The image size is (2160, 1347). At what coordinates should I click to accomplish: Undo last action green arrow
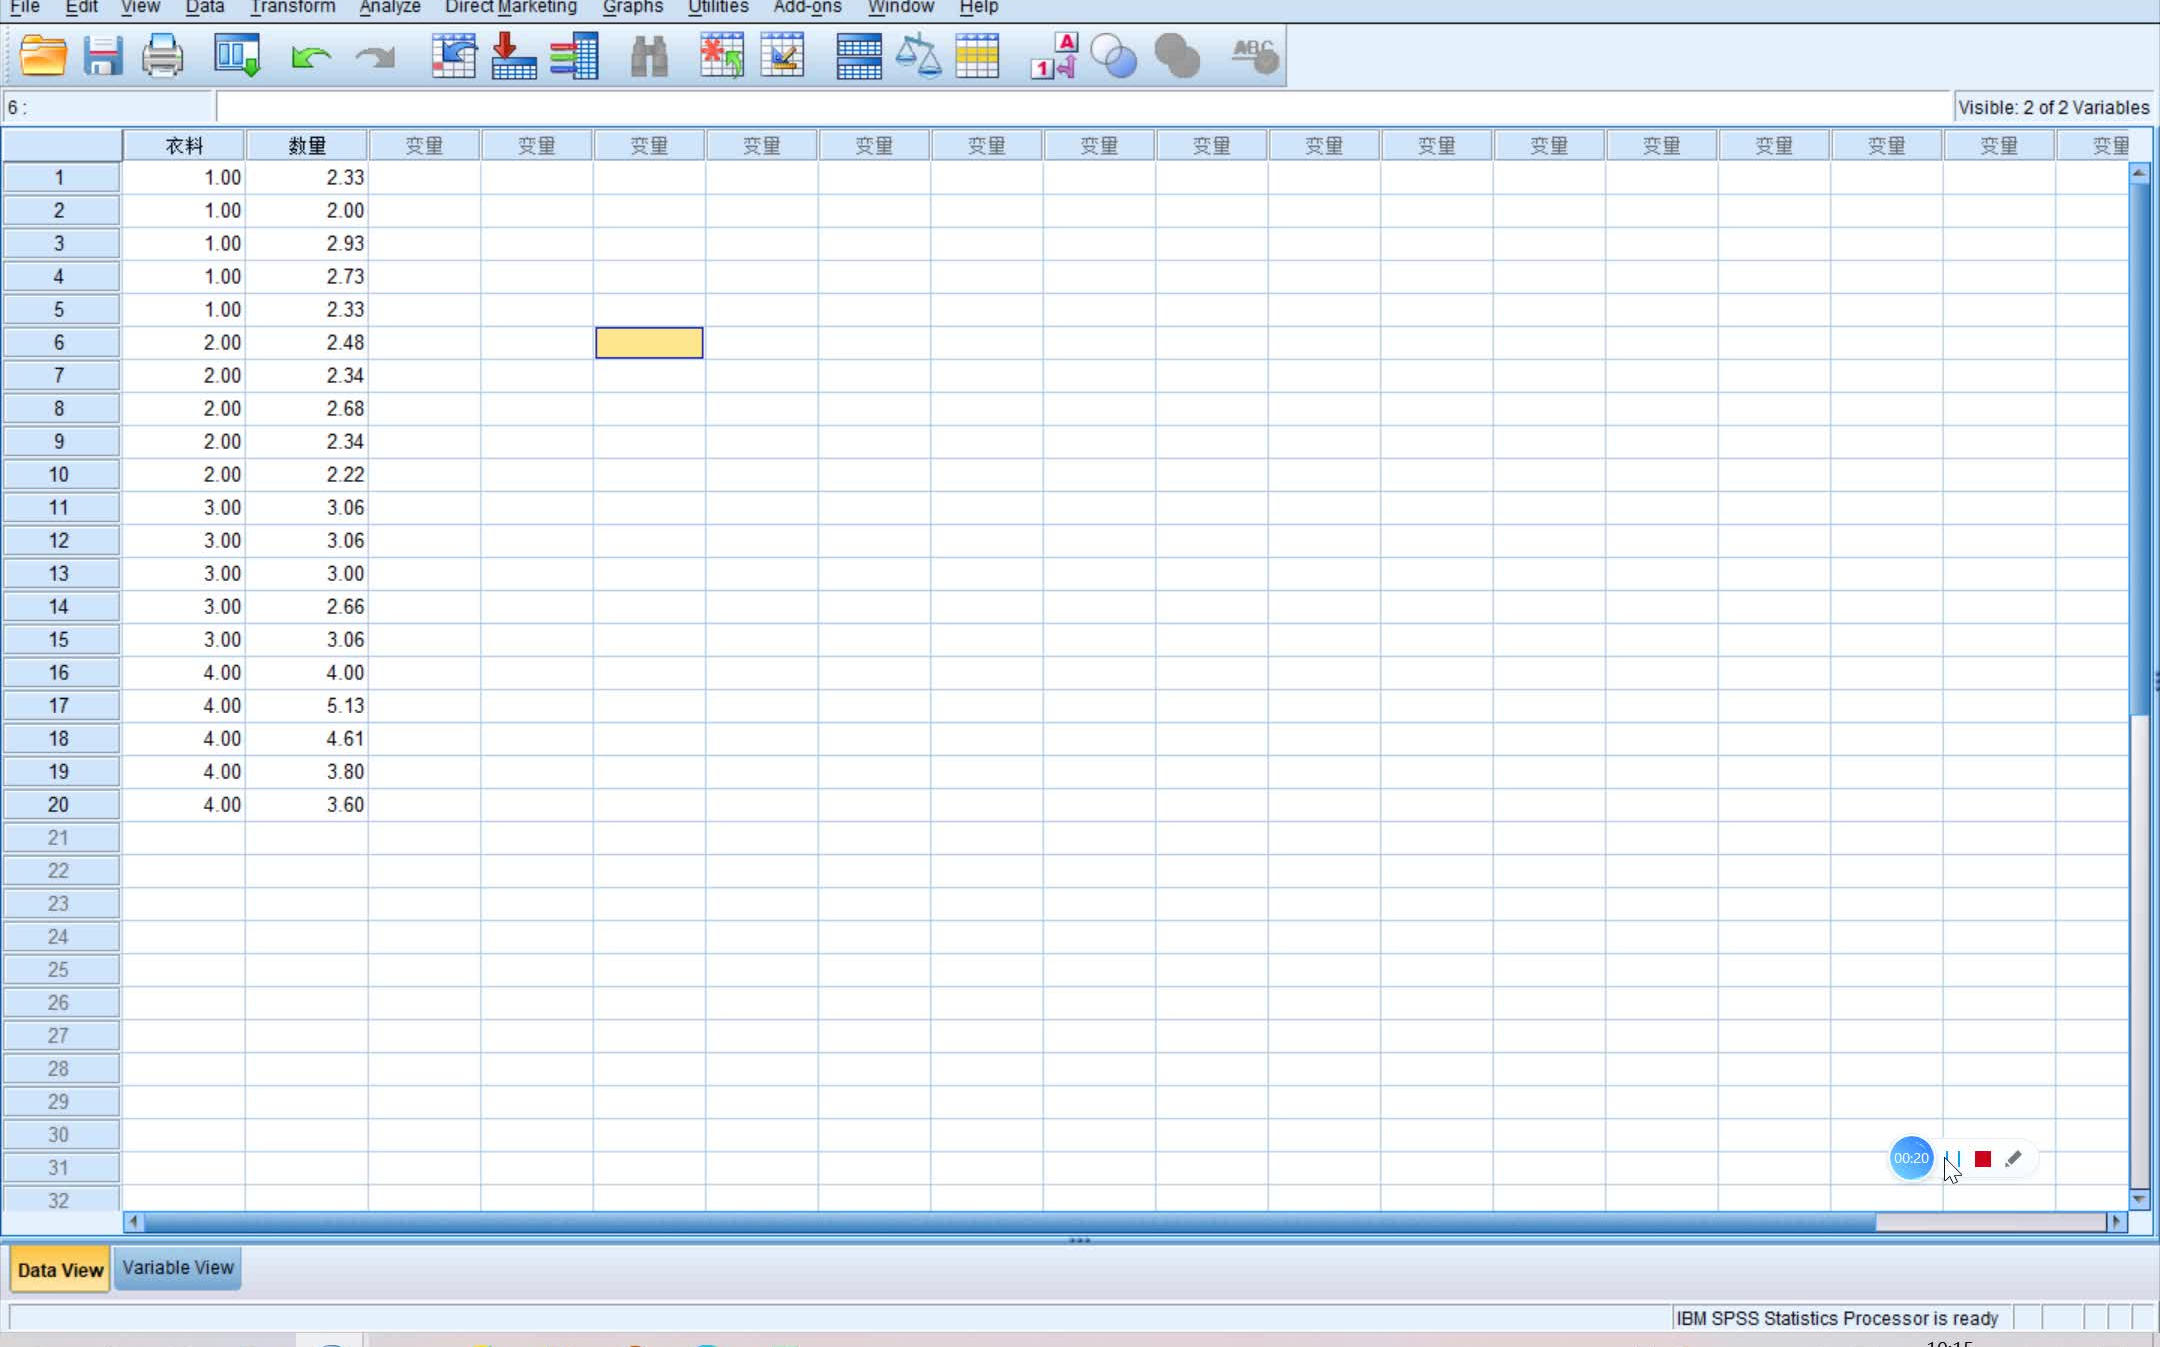tap(311, 57)
